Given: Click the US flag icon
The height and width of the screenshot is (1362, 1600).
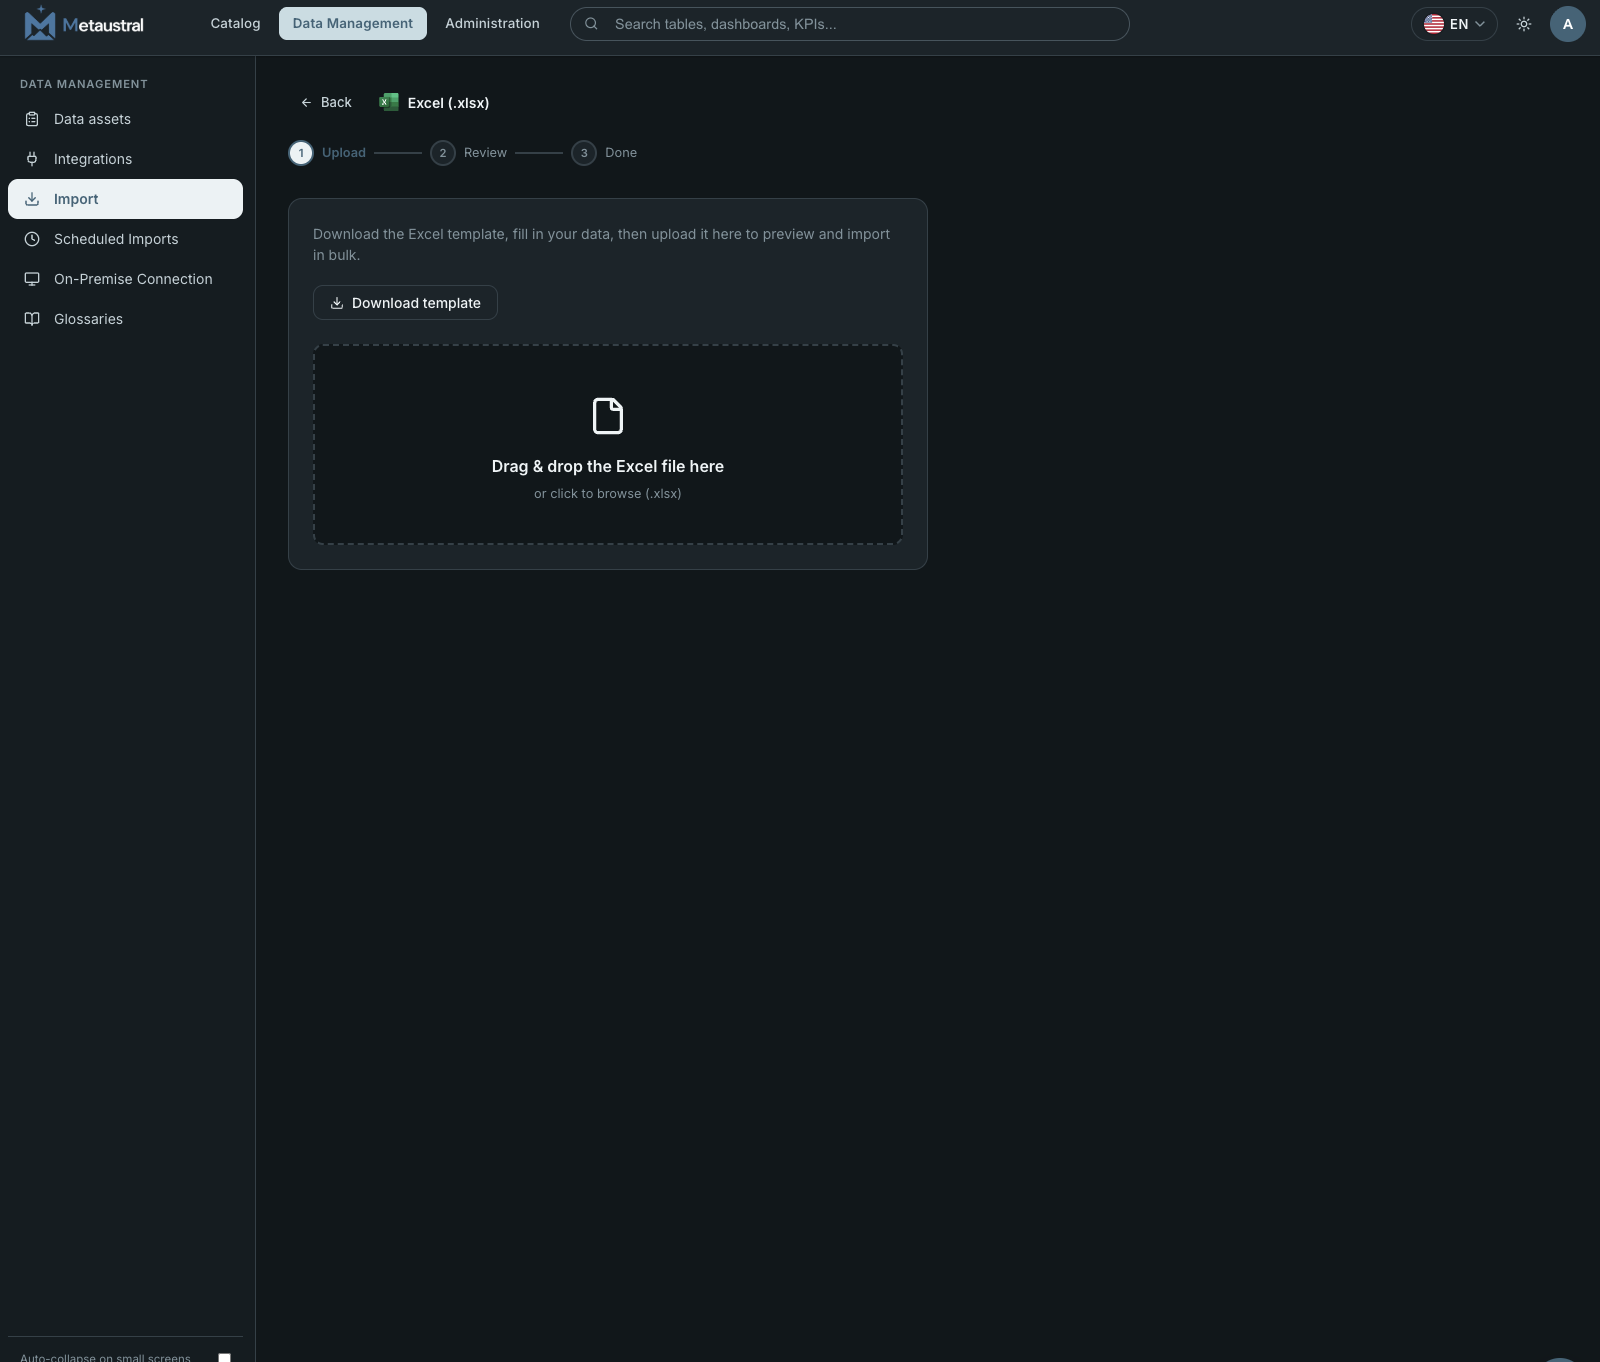Looking at the screenshot, I should point(1434,24).
